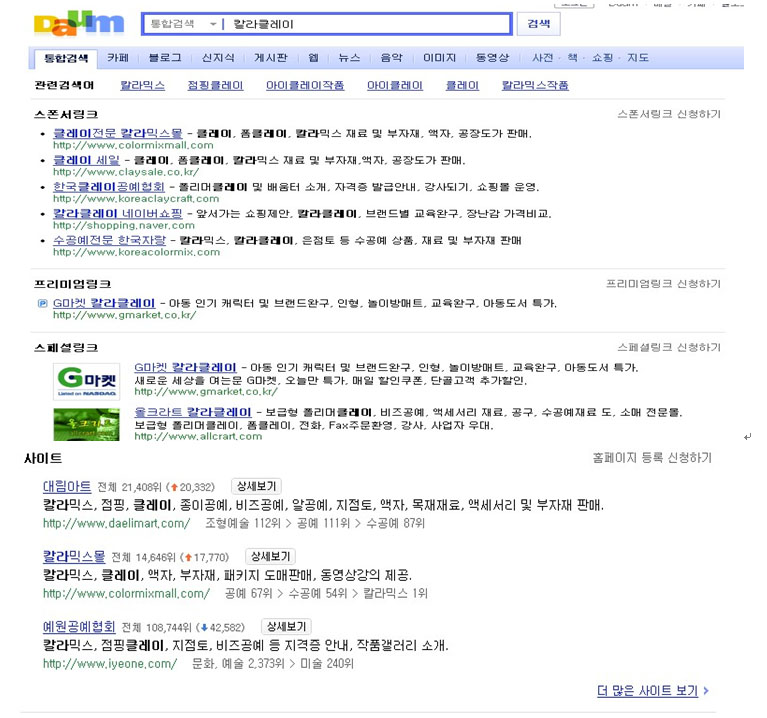Click 프리미엄링크 신청하기 link

click(663, 284)
